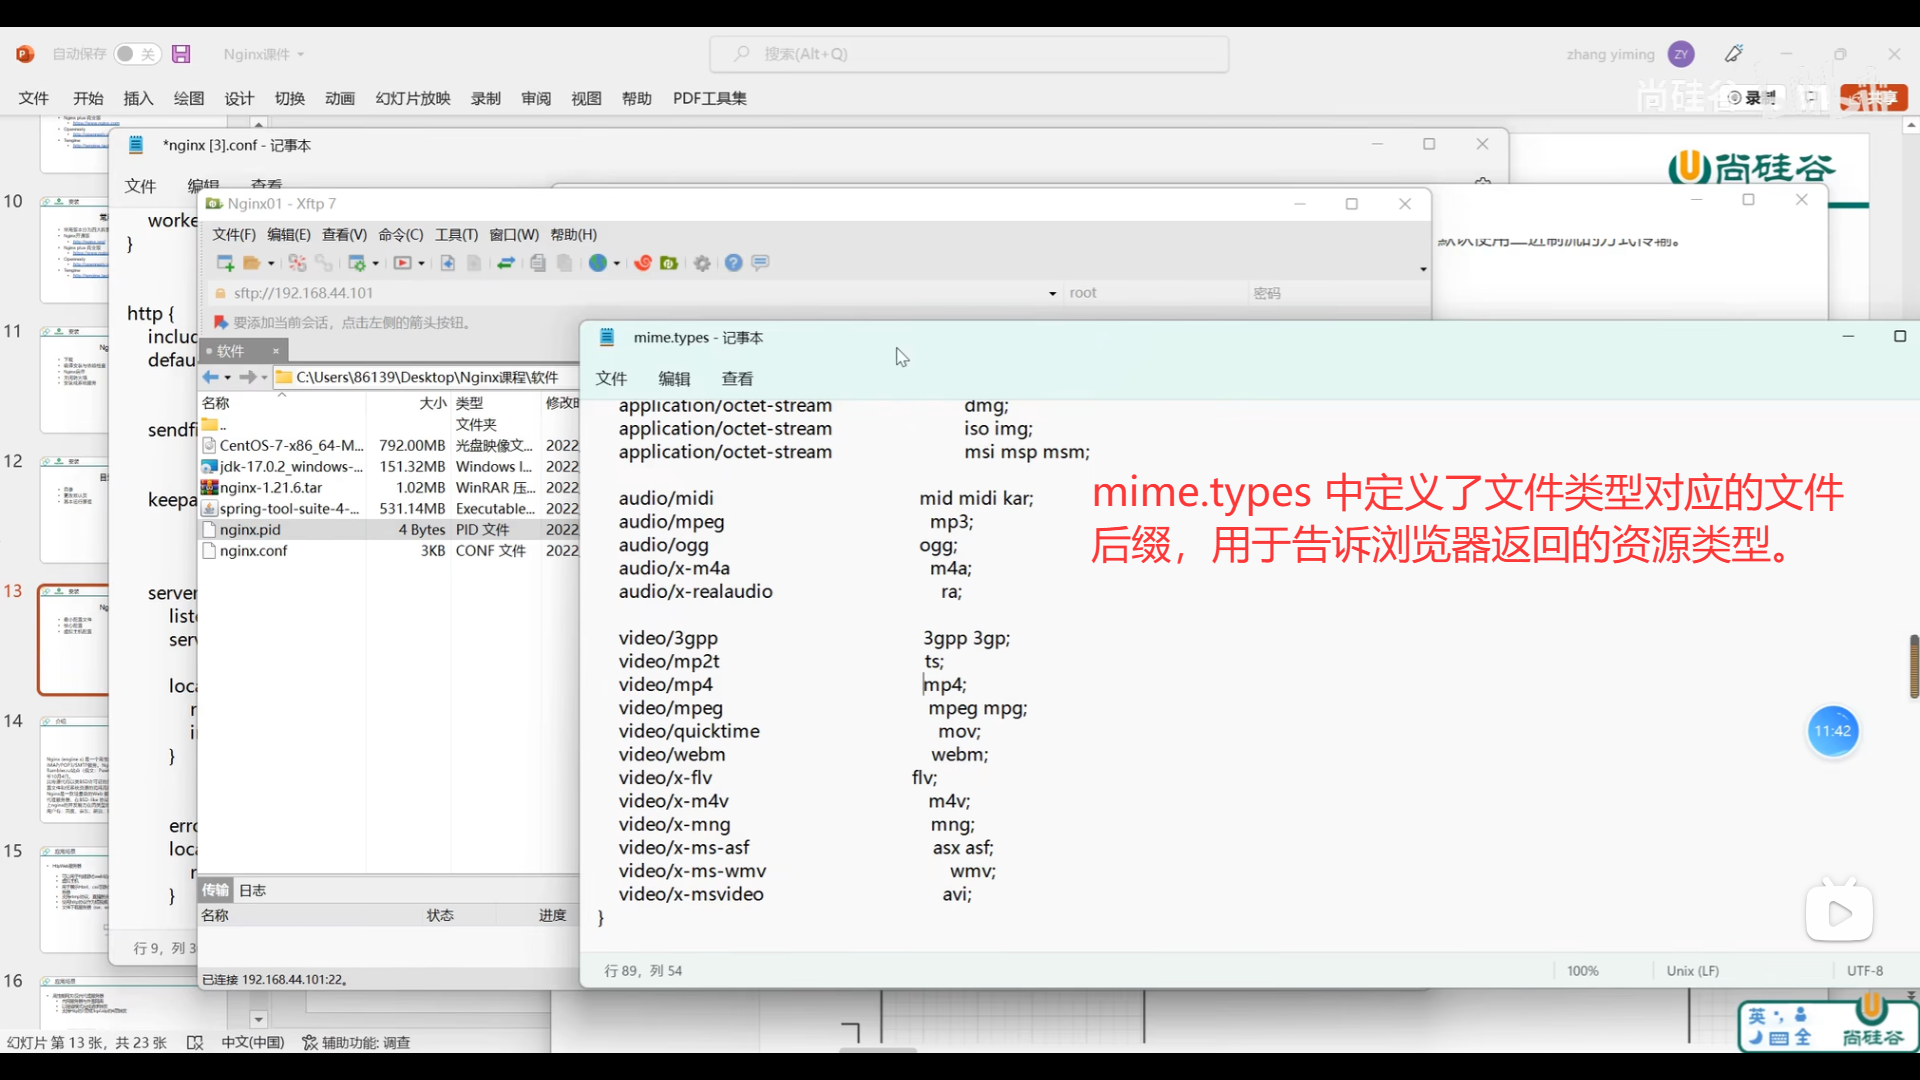Viewport: 1920px width, 1080px height.
Task: Select slide 14 thumbnail
Action: (74, 770)
